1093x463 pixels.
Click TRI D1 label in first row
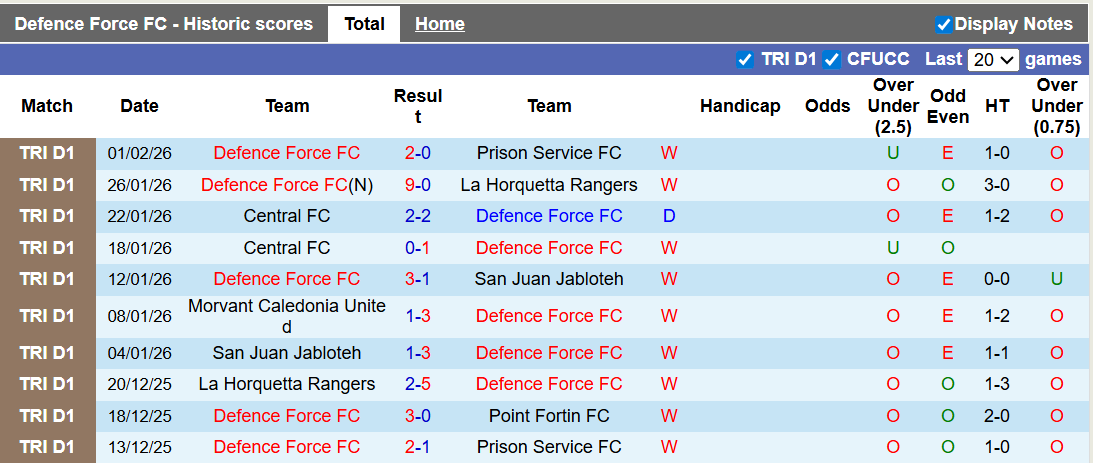tap(47, 153)
